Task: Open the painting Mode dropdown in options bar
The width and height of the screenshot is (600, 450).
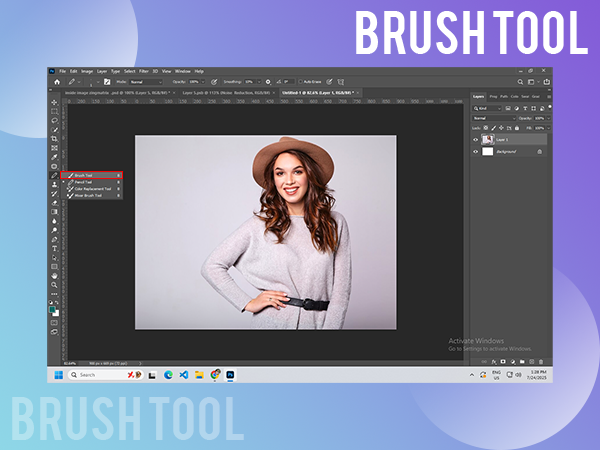Action: [x=145, y=82]
